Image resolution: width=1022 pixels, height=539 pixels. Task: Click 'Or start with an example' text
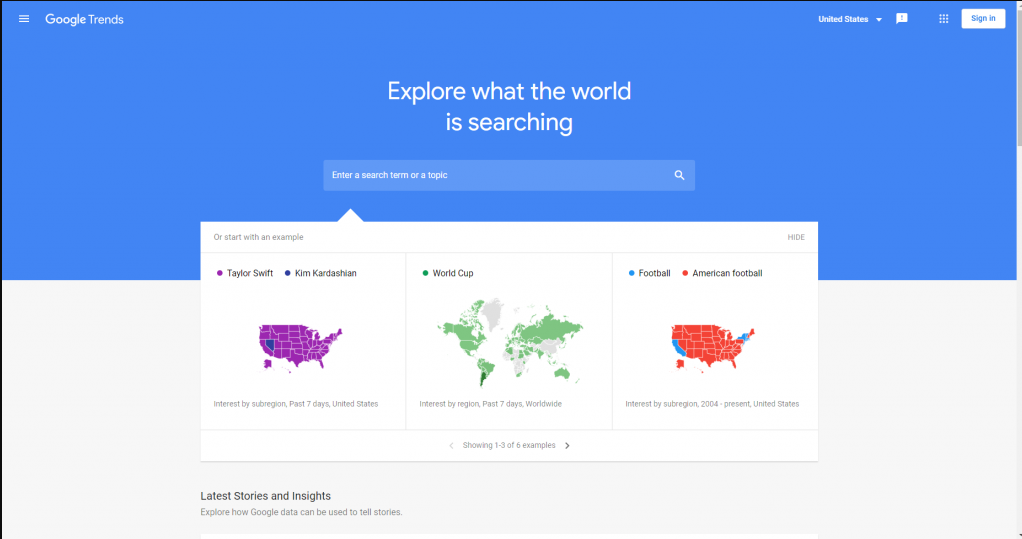258,237
